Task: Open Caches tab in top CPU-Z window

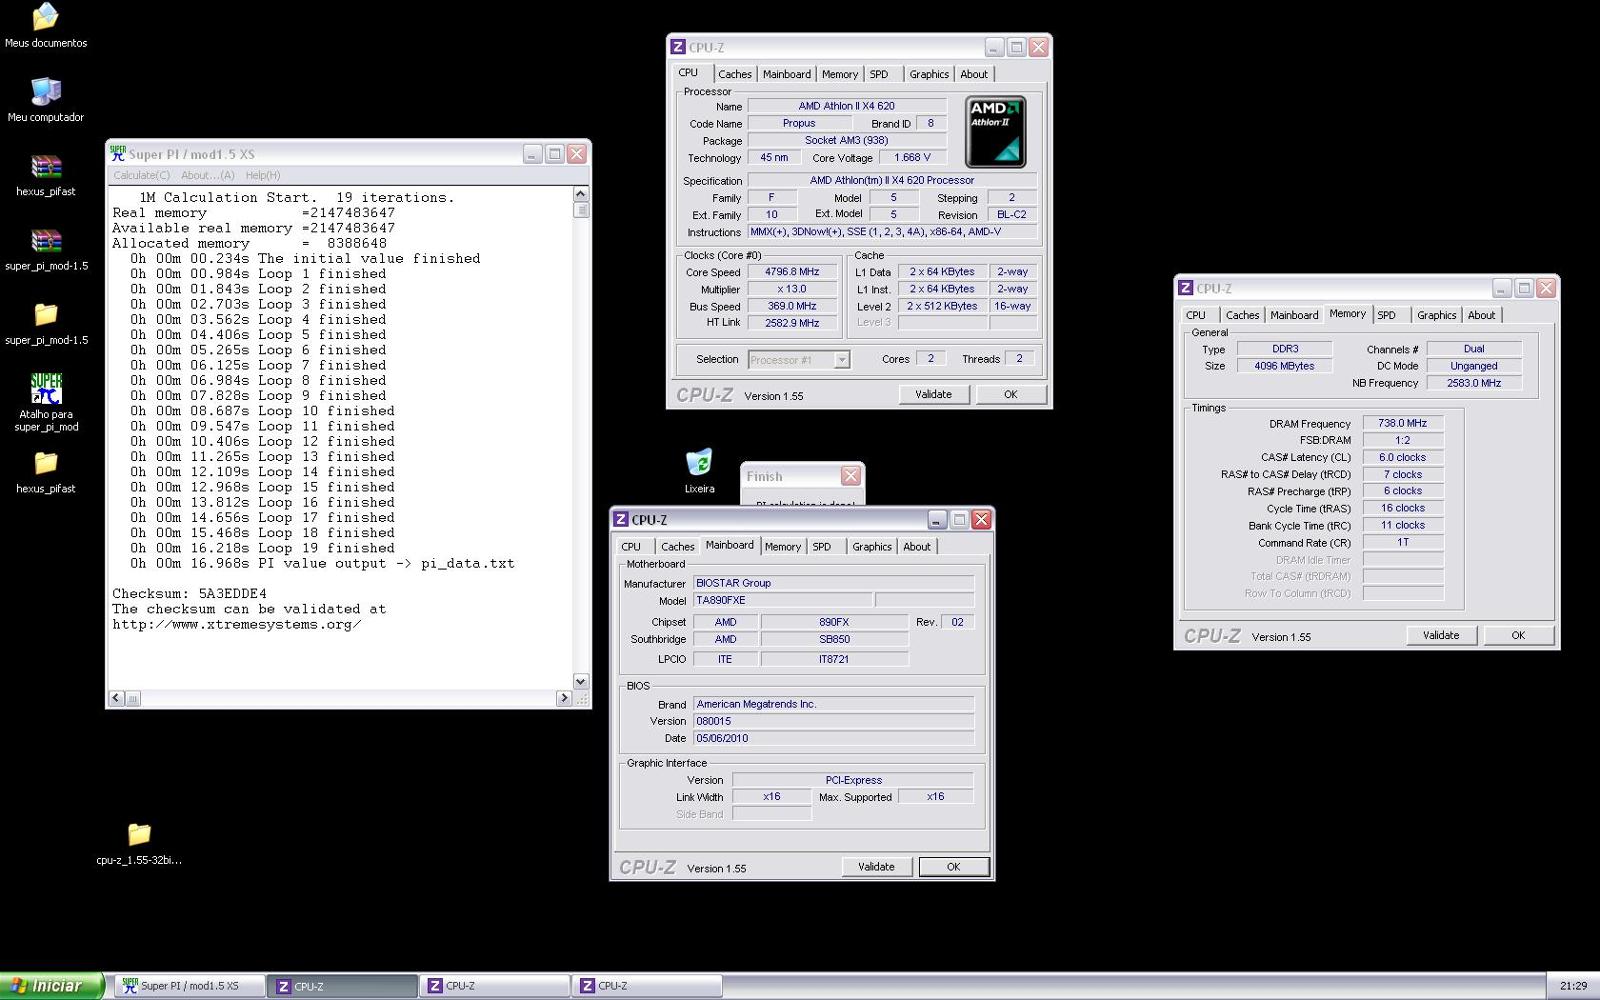Action: (x=735, y=74)
